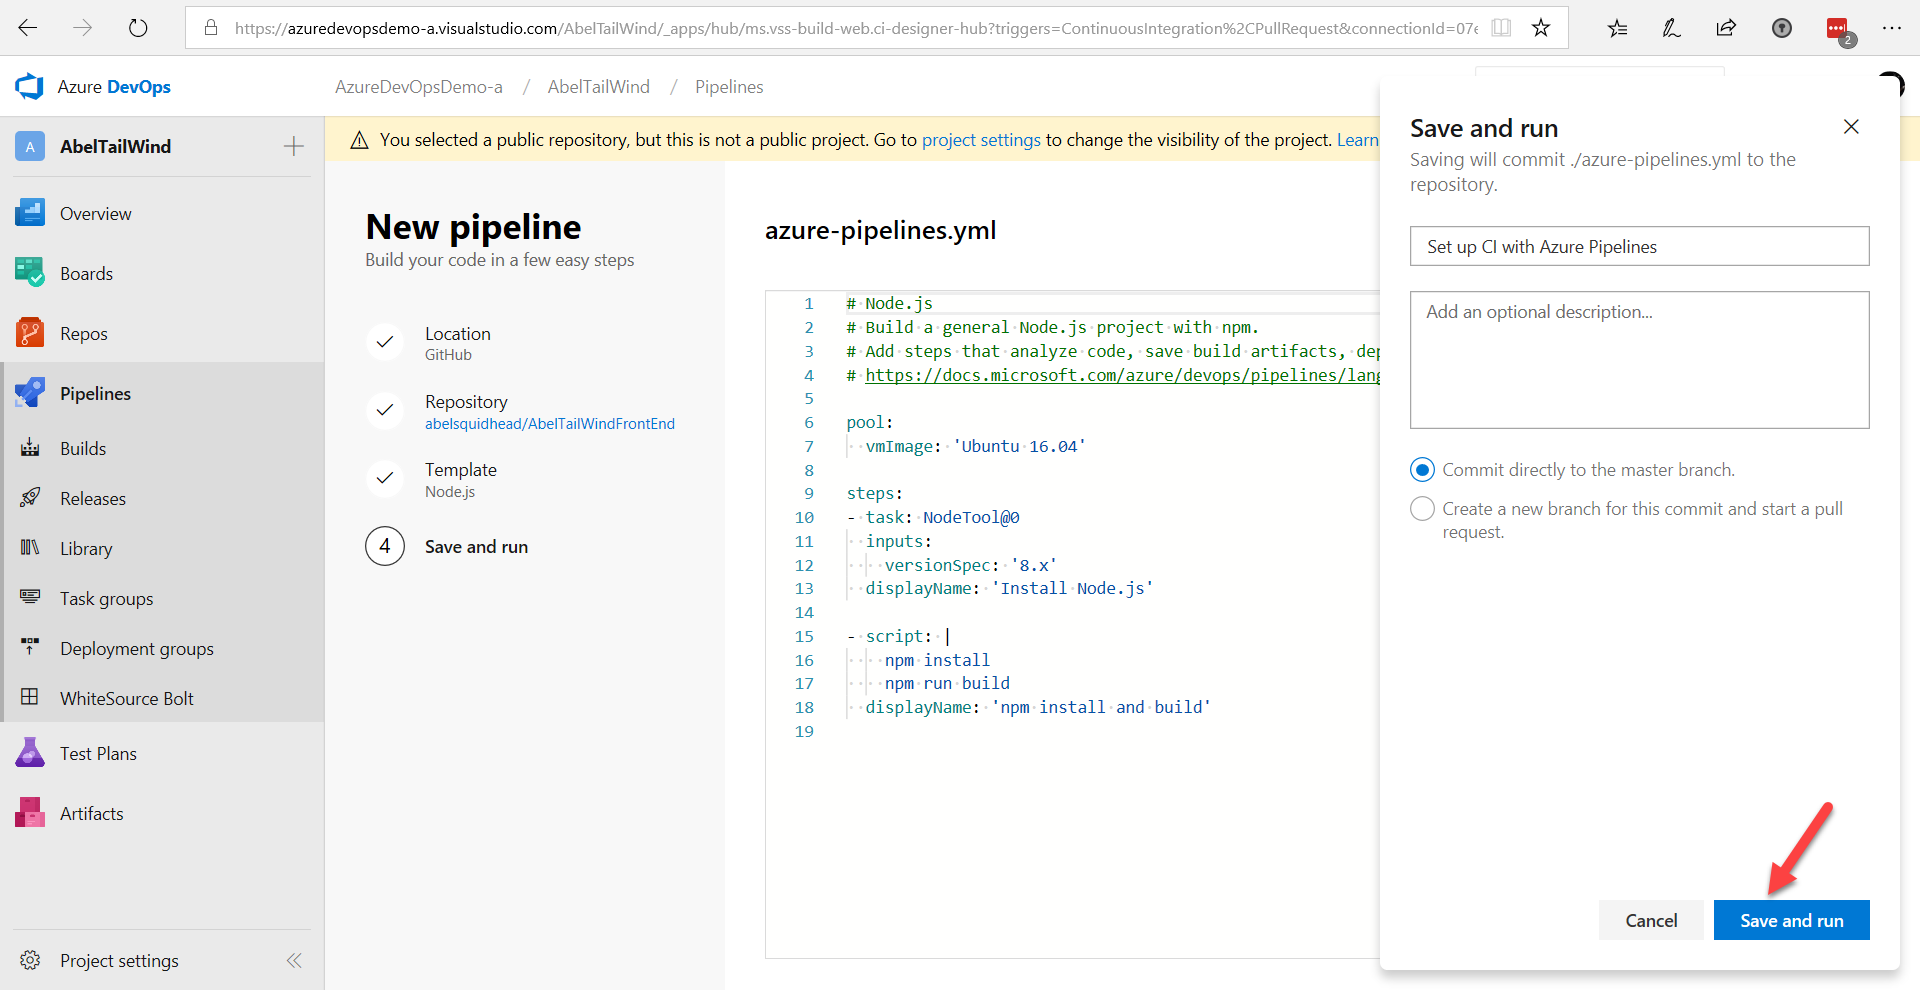Viewport: 1920px width, 990px height.
Task: Click the Save and run button
Action: click(1791, 920)
